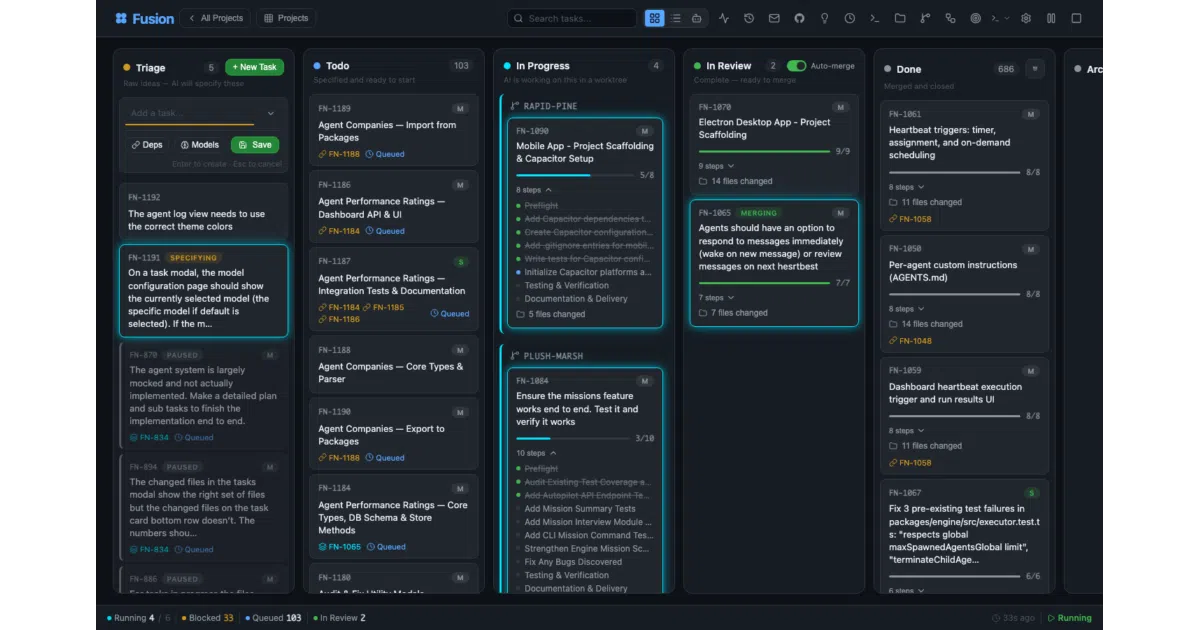Open the GitHub icon in top toolbar
1200x630 pixels.
coord(799,18)
